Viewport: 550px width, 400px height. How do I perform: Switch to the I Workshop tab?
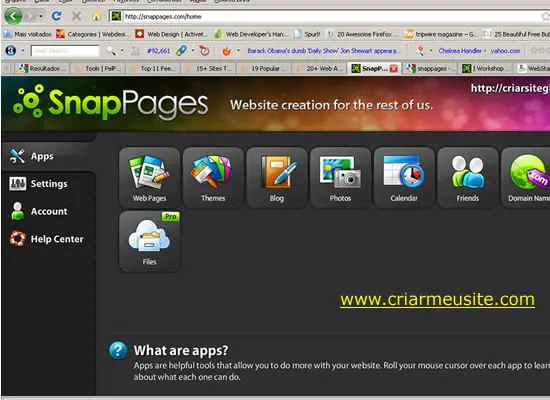[484, 68]
